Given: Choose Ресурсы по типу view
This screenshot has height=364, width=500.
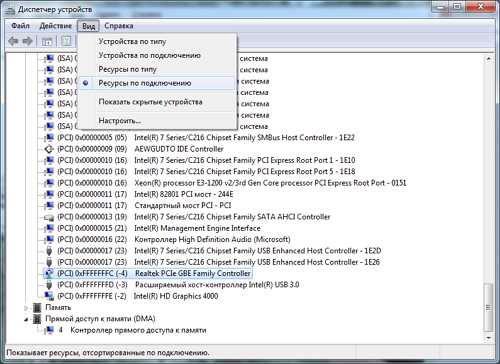Looking at the screenshot, I should [x=127, y=69].
